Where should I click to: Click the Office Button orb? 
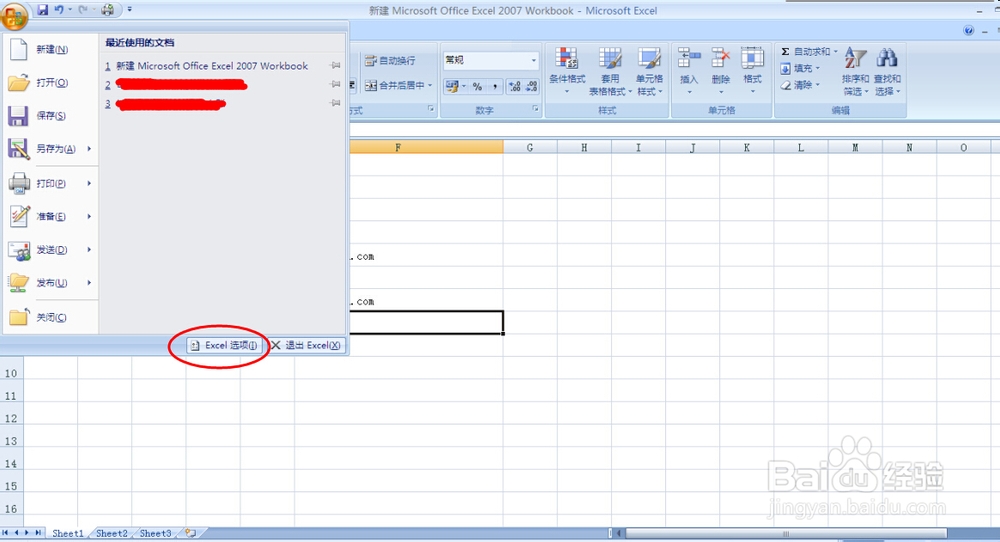[x=15, y=15]
